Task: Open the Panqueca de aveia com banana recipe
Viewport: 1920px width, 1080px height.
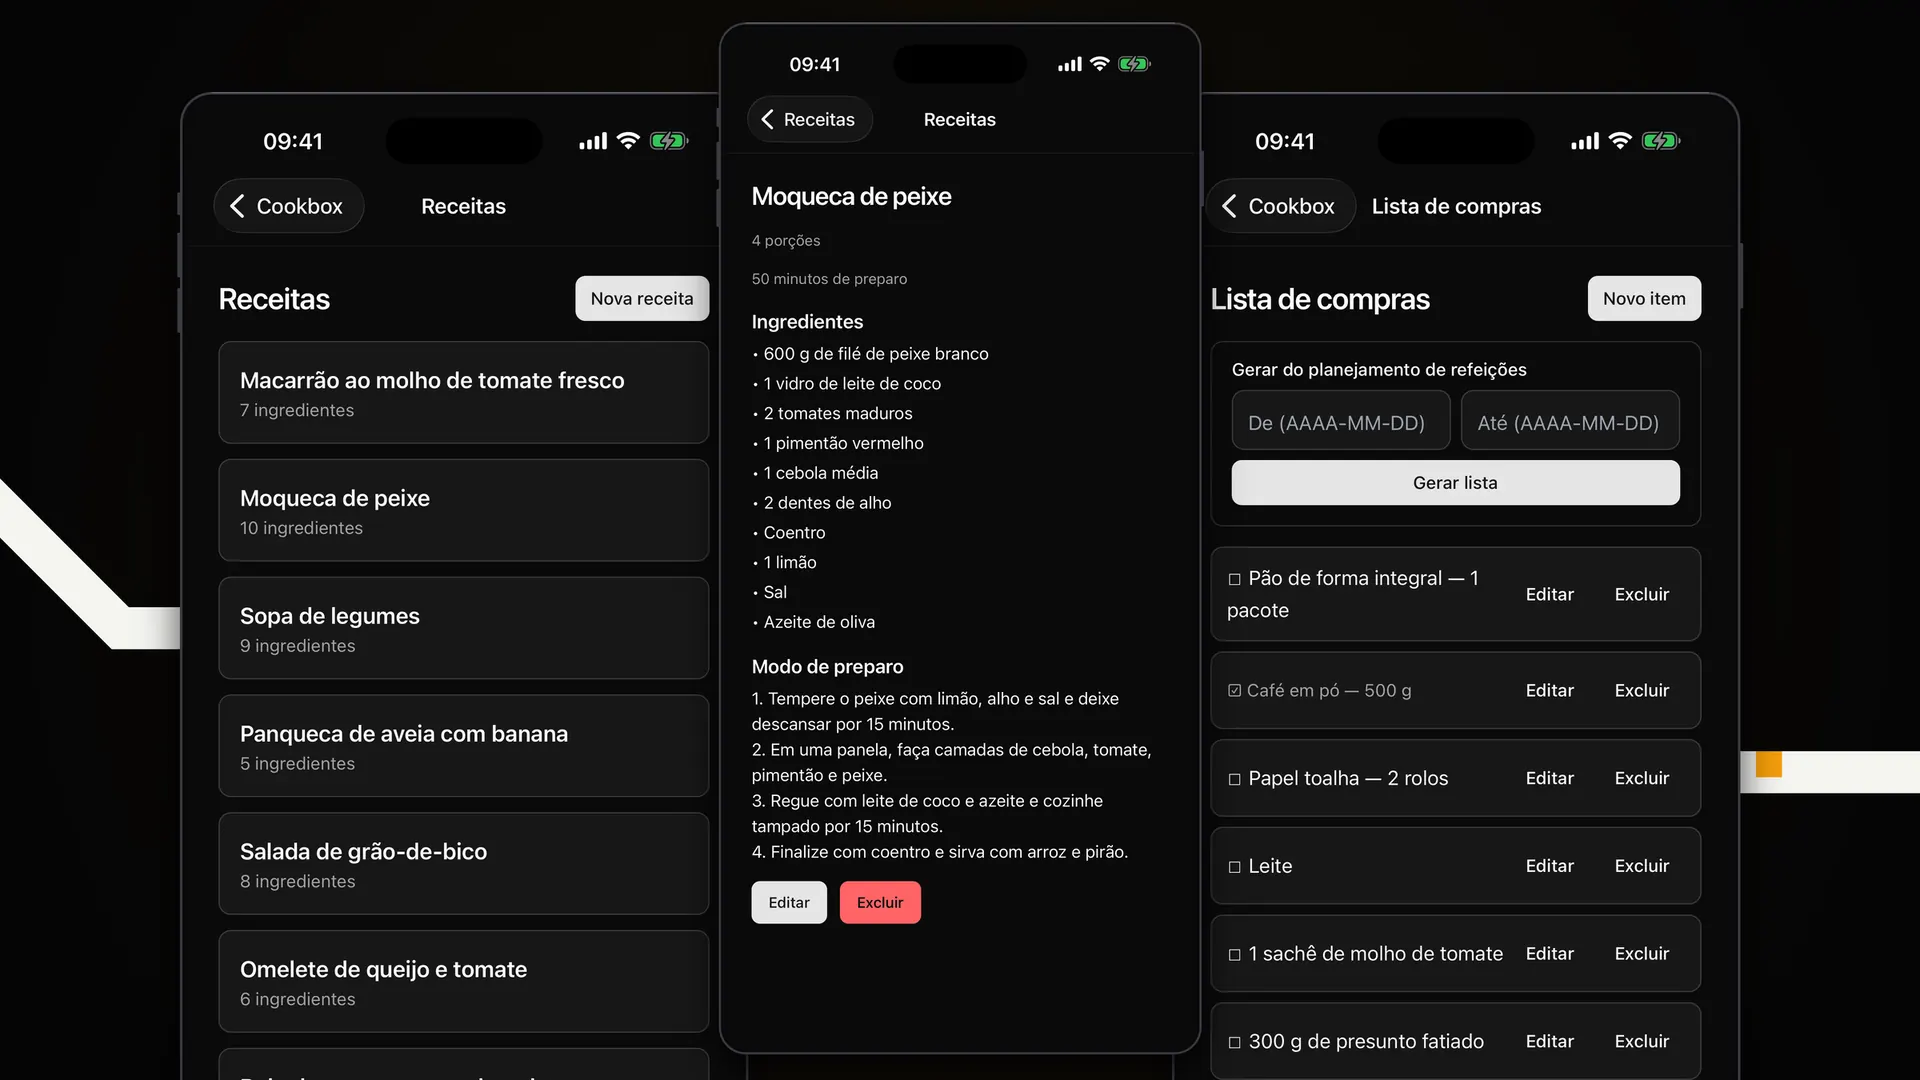Action: [x=463, y=746]
